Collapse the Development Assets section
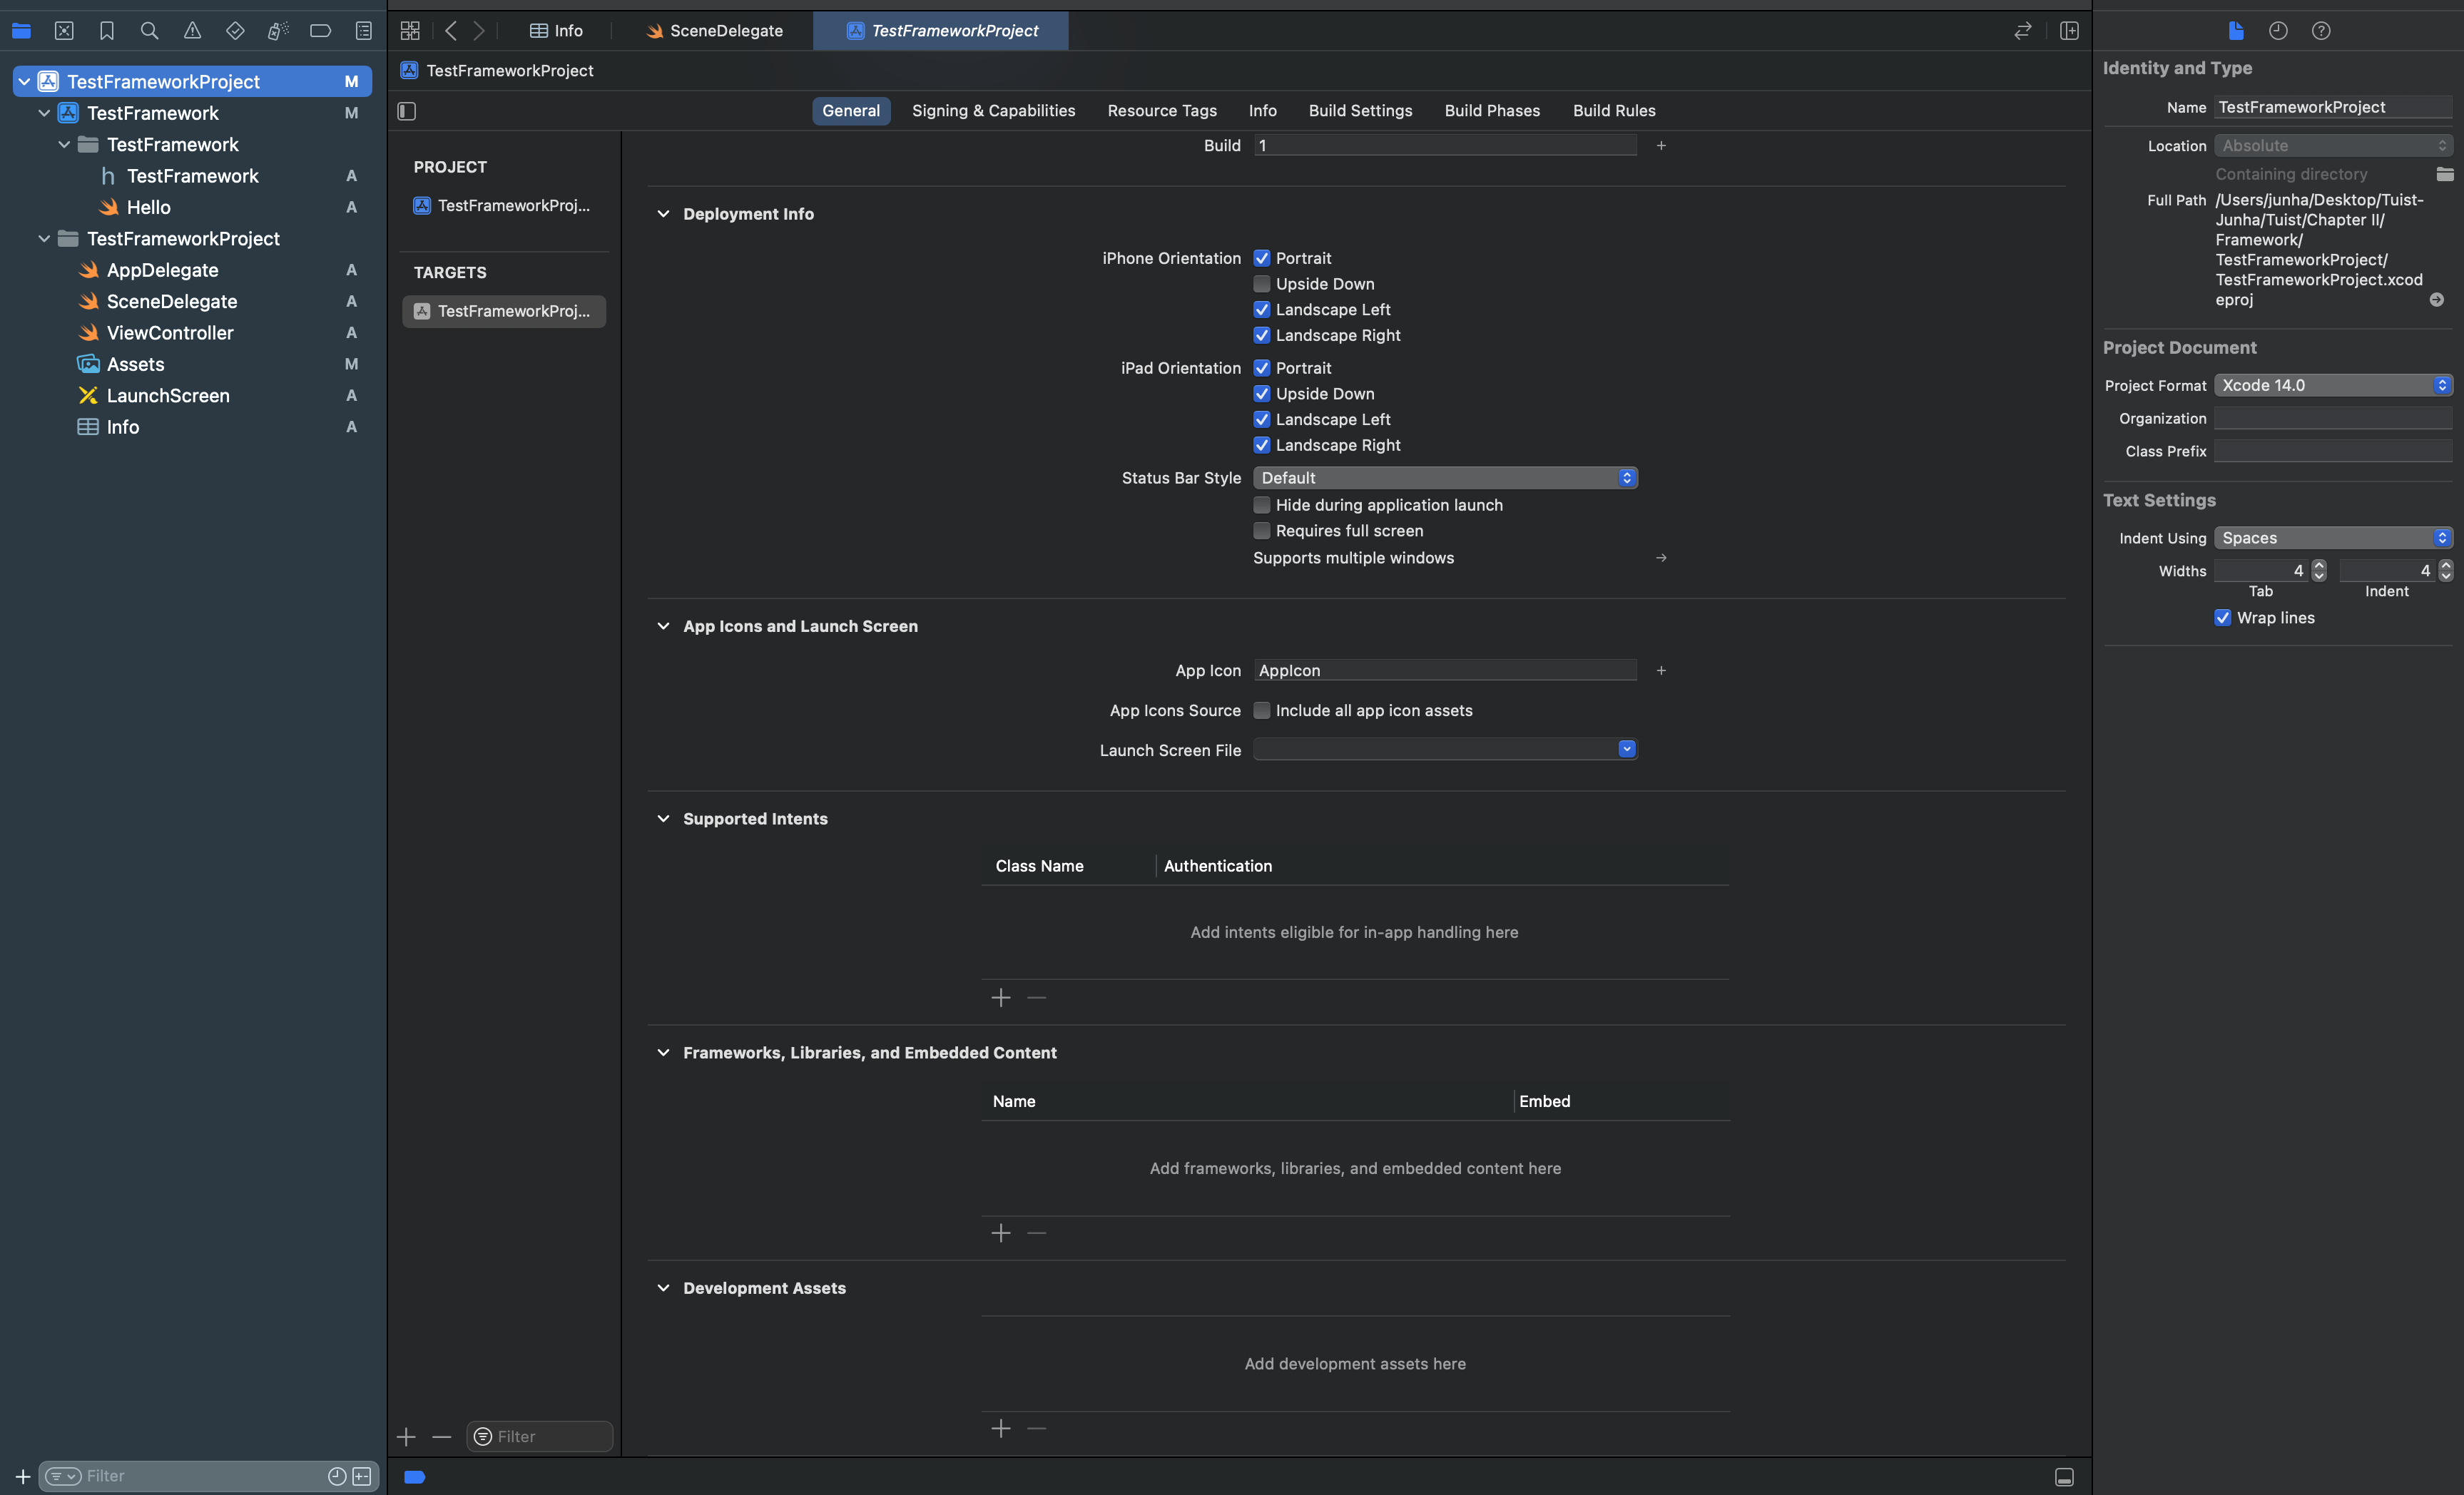This screenshot has height=1495, width=2464. pyautogui.click(x=663, y=1288)
